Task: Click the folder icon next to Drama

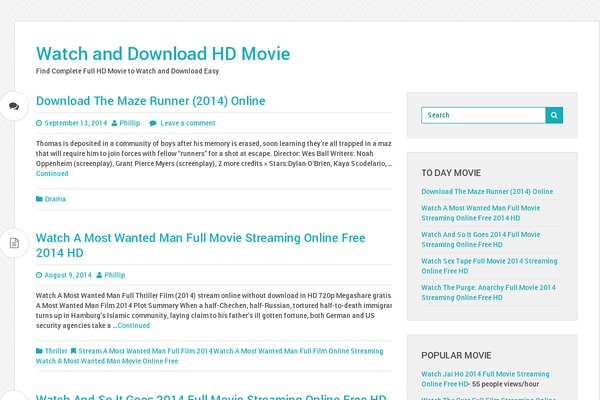Action: click(x=39, y=199)
